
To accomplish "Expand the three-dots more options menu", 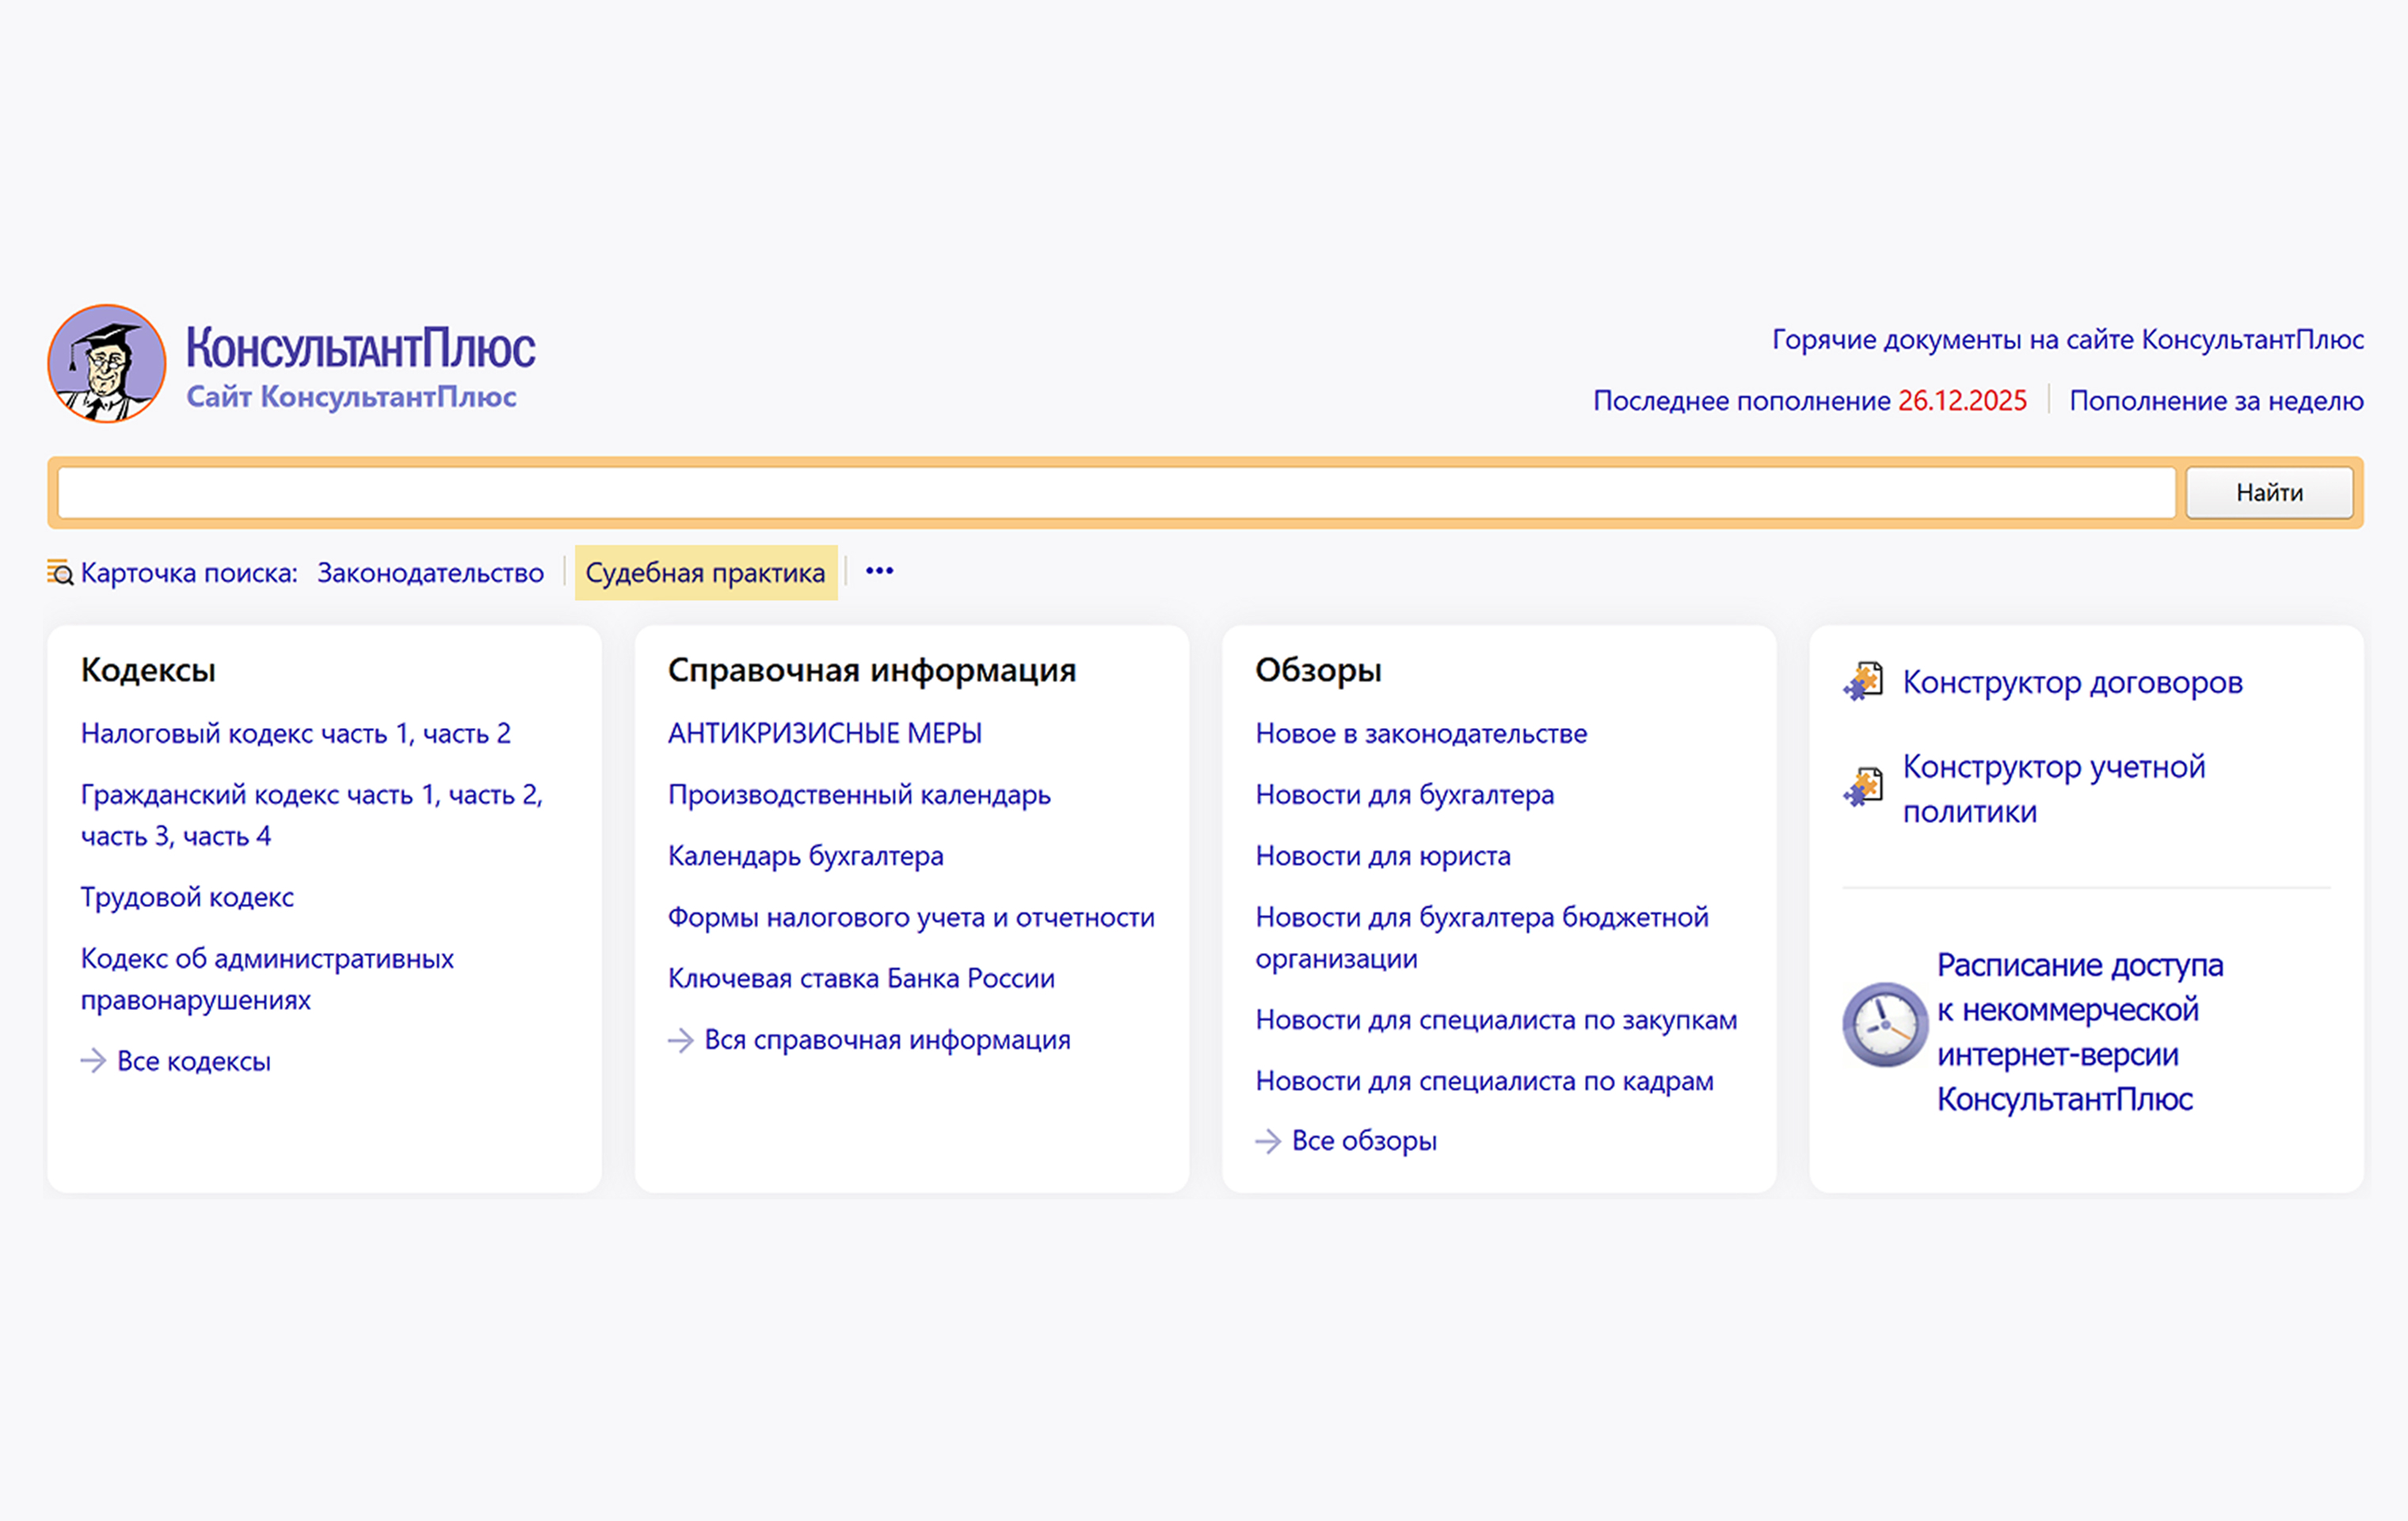I will pos(879,571).
